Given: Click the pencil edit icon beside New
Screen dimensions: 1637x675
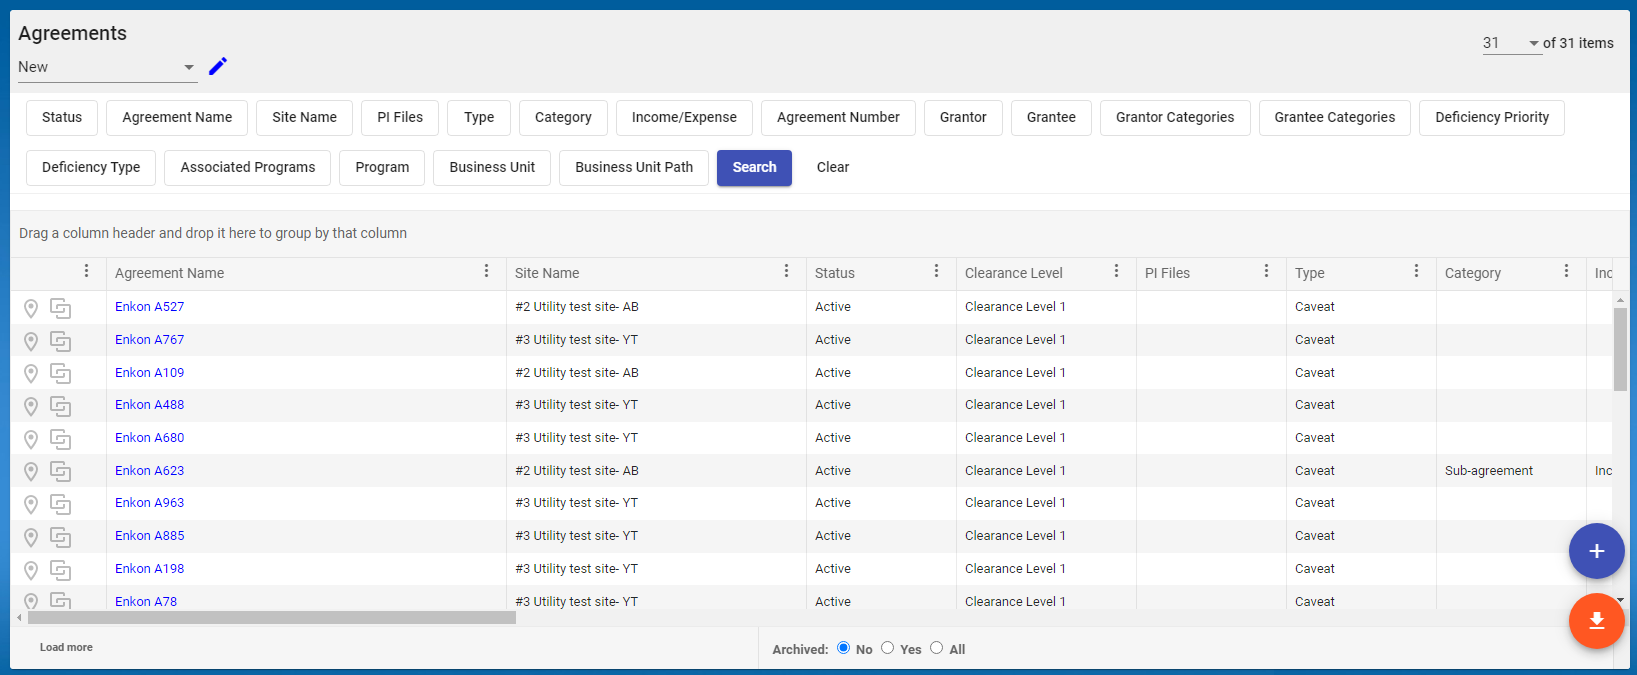Looking at the screenshot, I should 218,66.
